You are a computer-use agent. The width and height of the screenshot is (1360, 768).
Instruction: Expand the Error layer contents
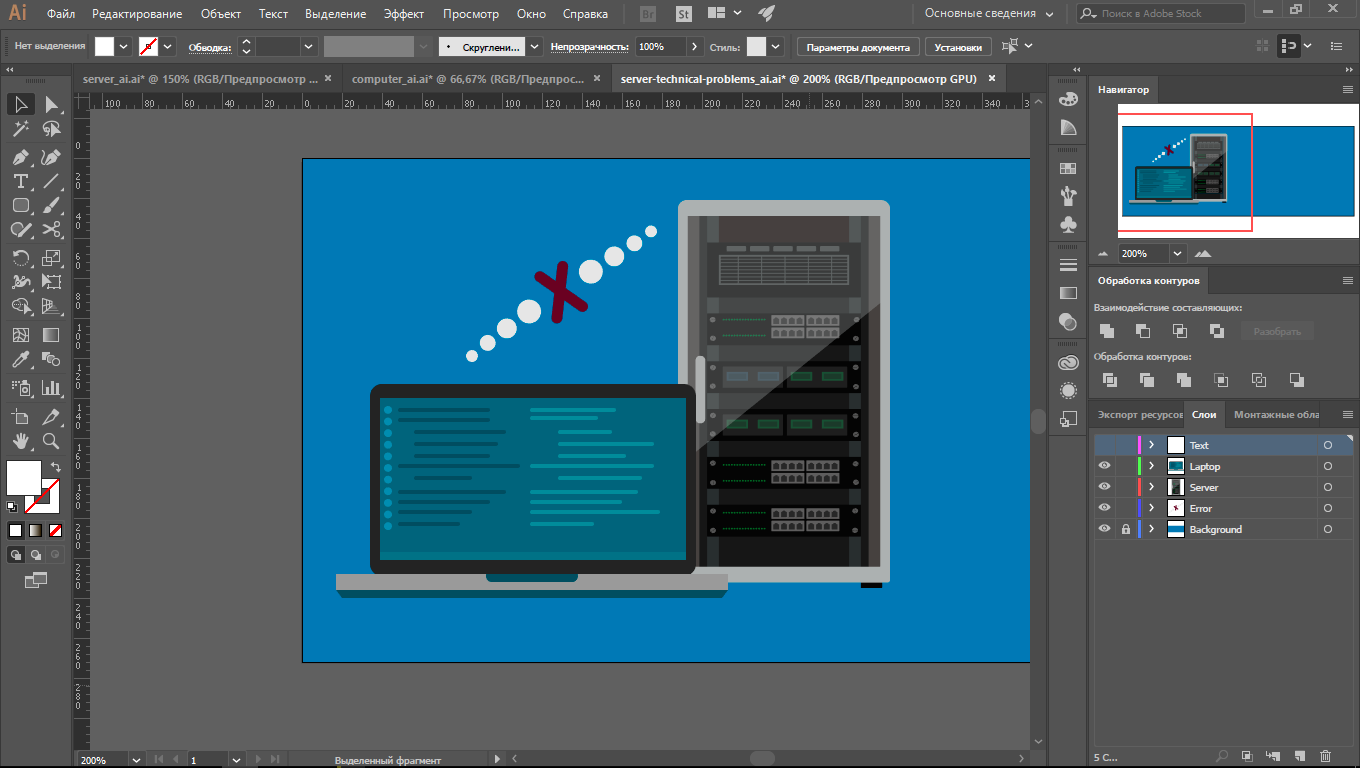(1152, 508)
